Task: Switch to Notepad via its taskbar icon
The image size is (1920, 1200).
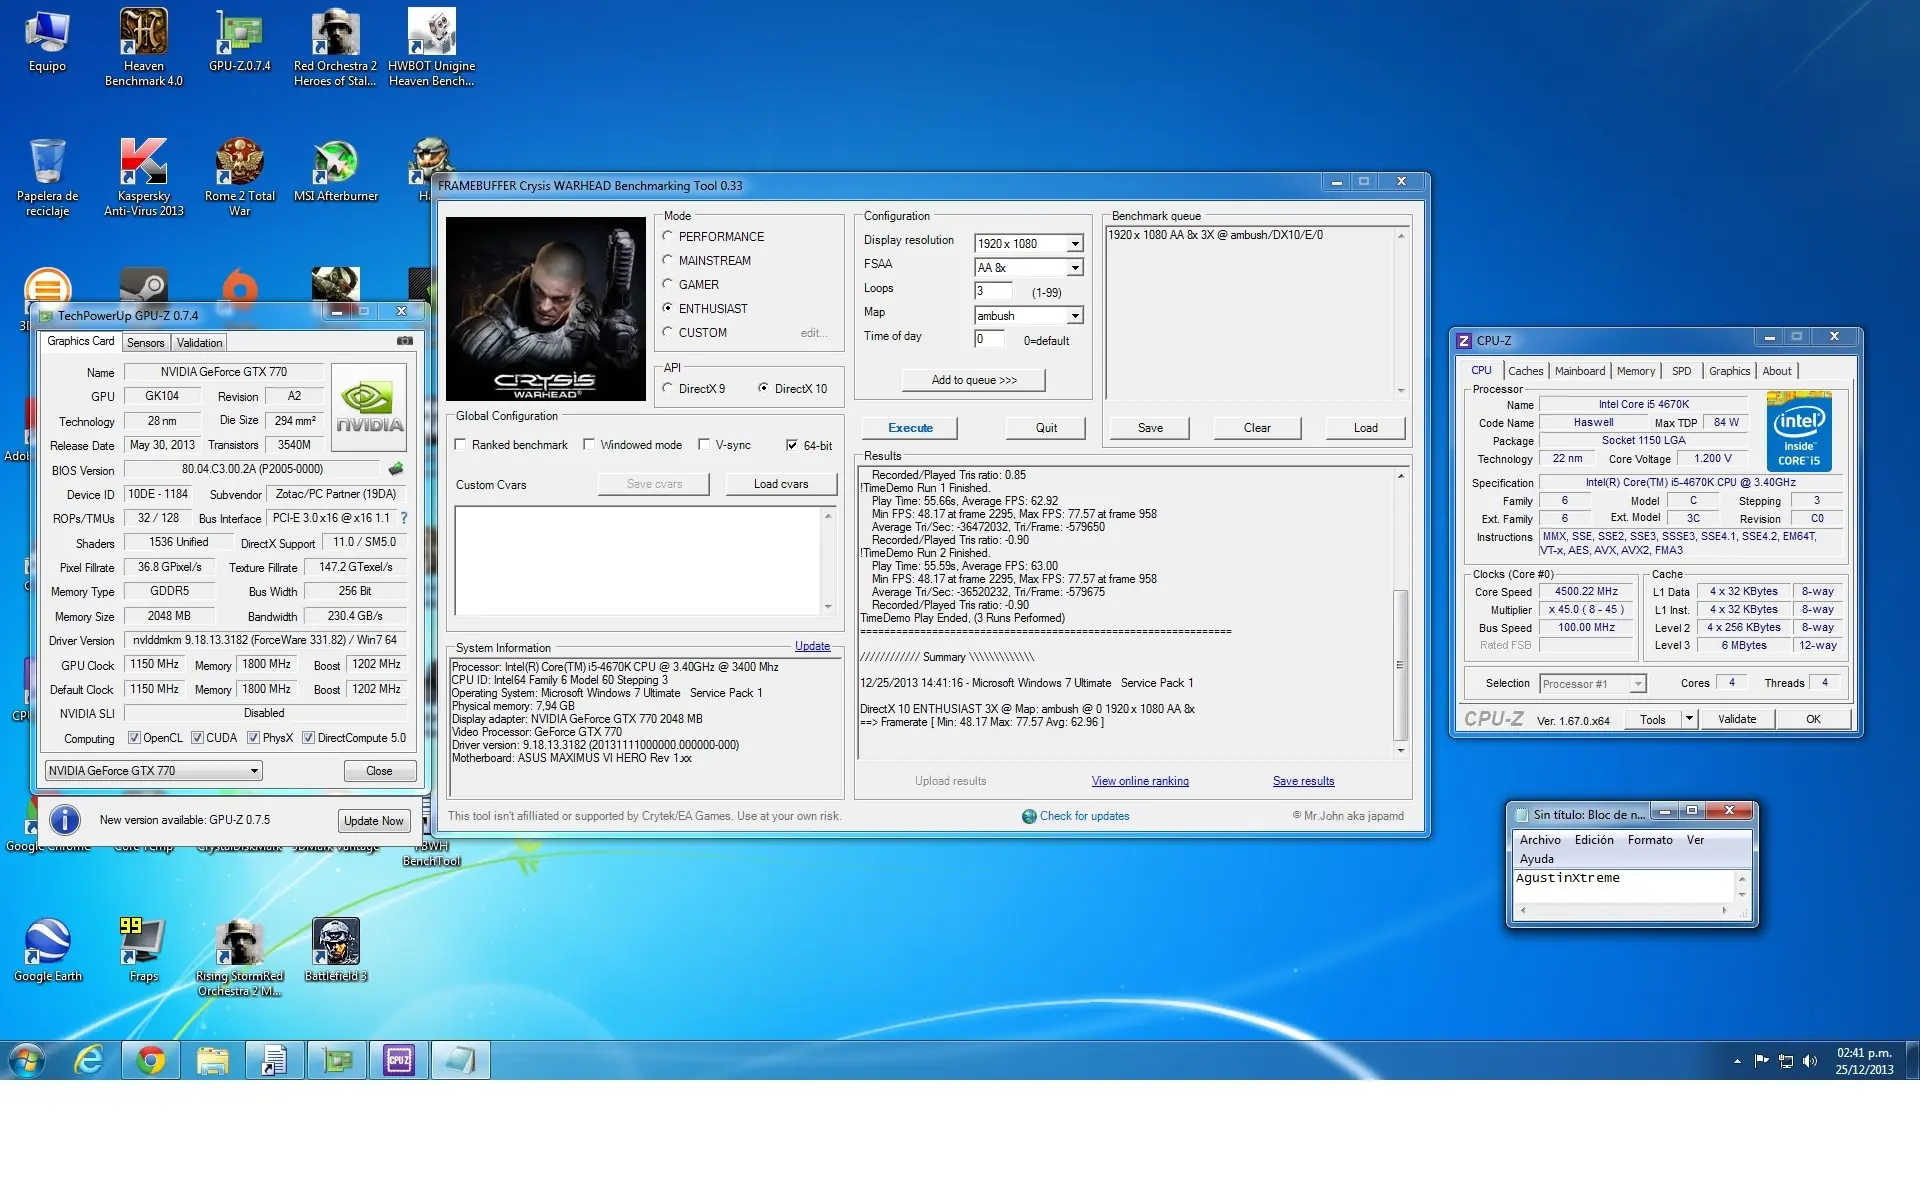Action: [460, 1060]
